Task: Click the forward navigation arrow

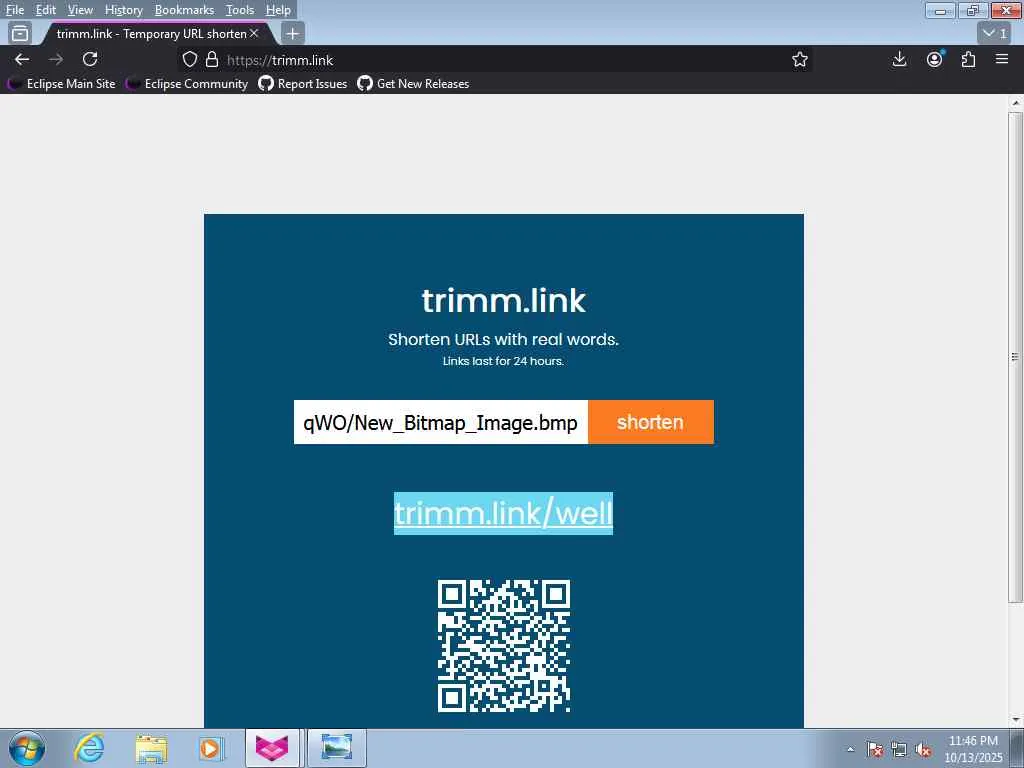Action: coord(56,59)
